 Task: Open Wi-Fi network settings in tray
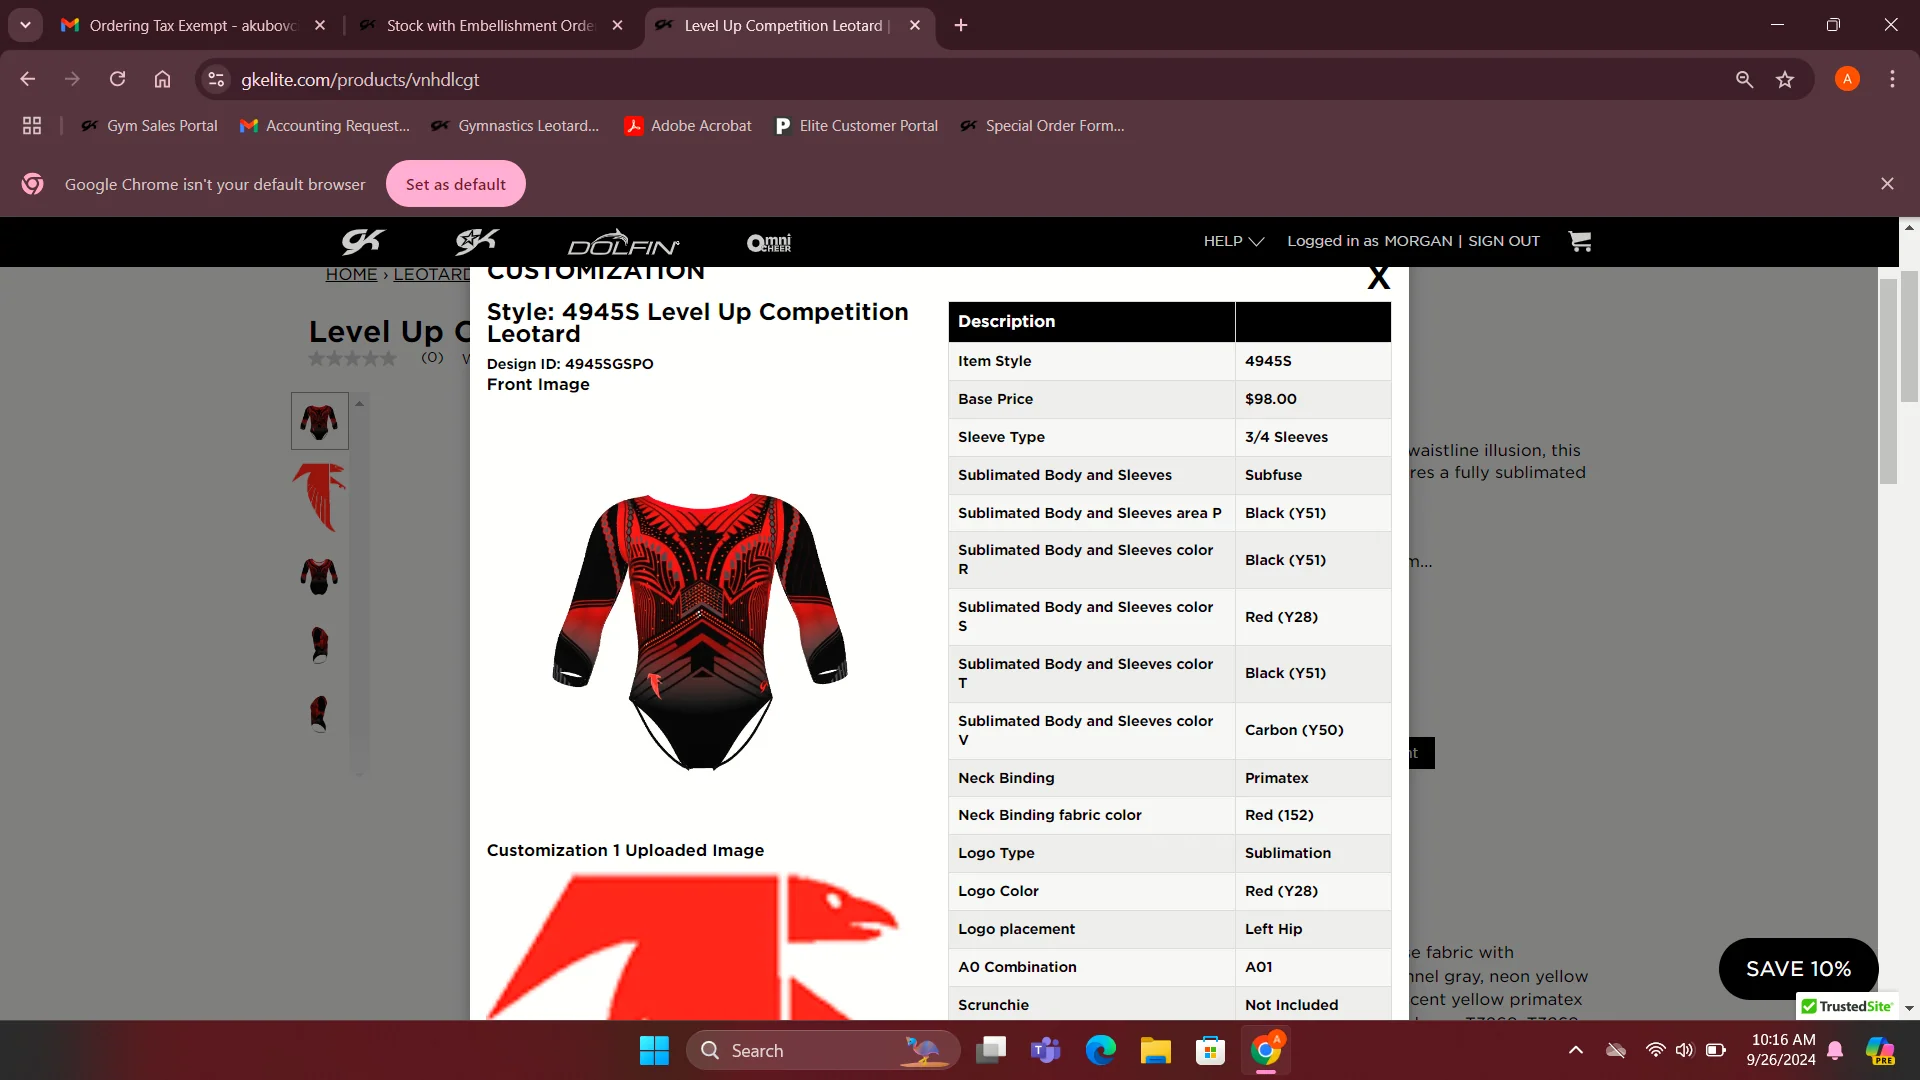point(1656,1050)
